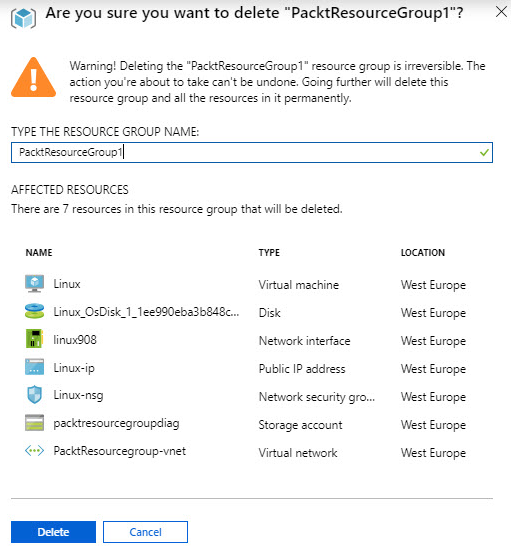Select the PacktResourcegroup-vnet resource name
This screenshot has height=553, width=511.
[x=120, y=451]
